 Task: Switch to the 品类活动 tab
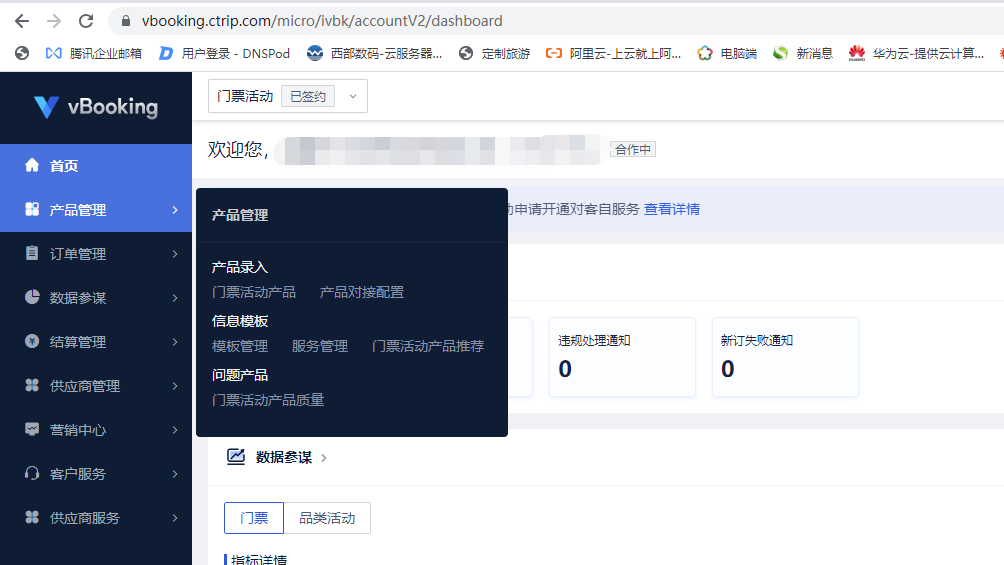pyautogui.click(x=327, y=518)
